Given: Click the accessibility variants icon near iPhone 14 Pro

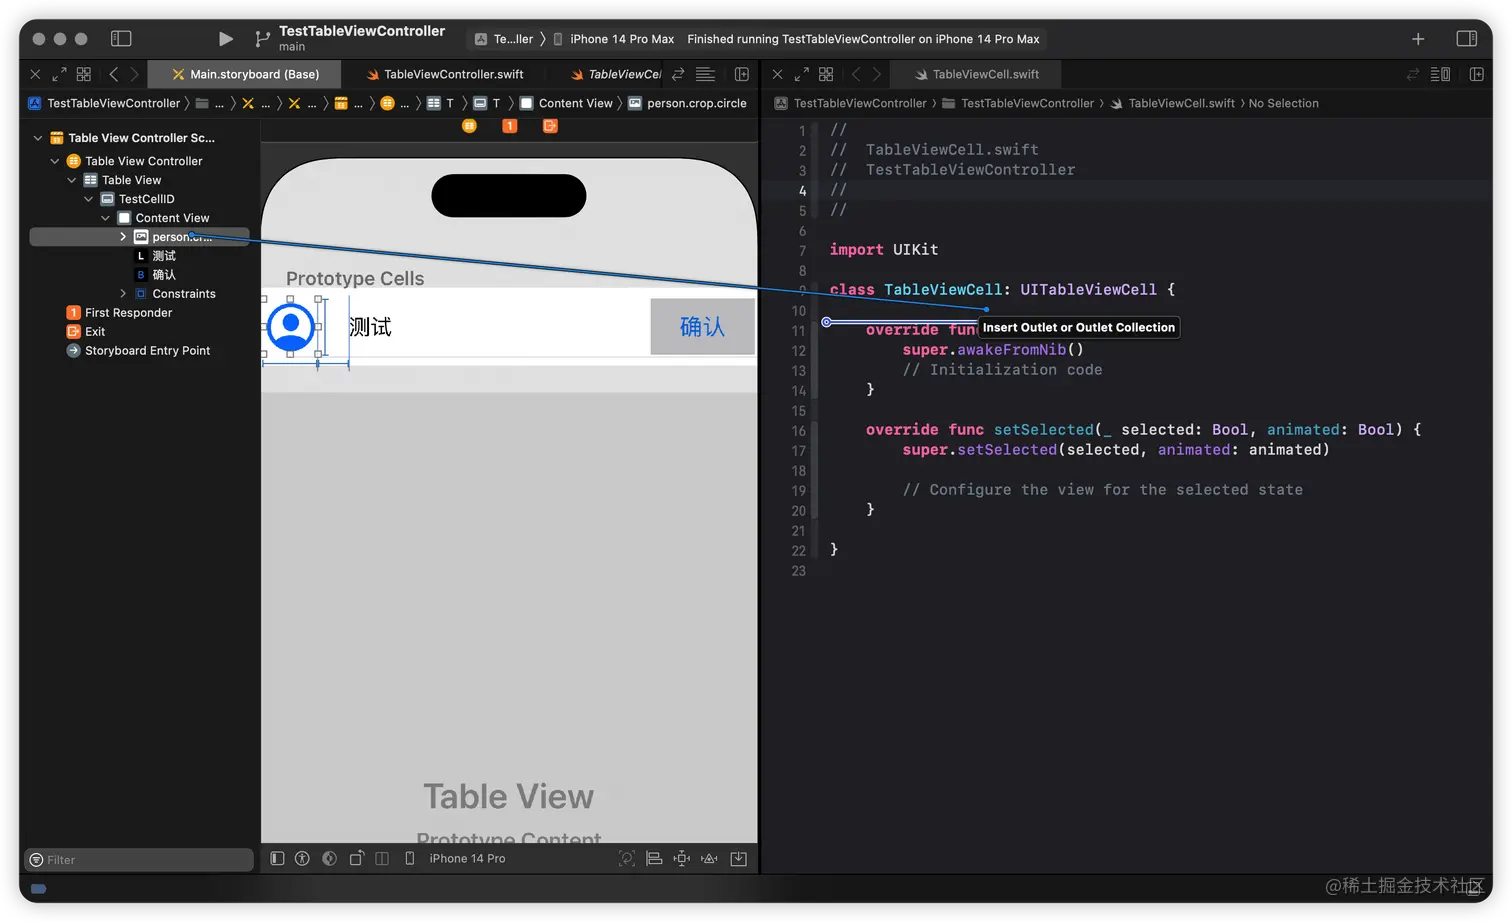Looking at the screenshot, I should (x=303, y=858).
